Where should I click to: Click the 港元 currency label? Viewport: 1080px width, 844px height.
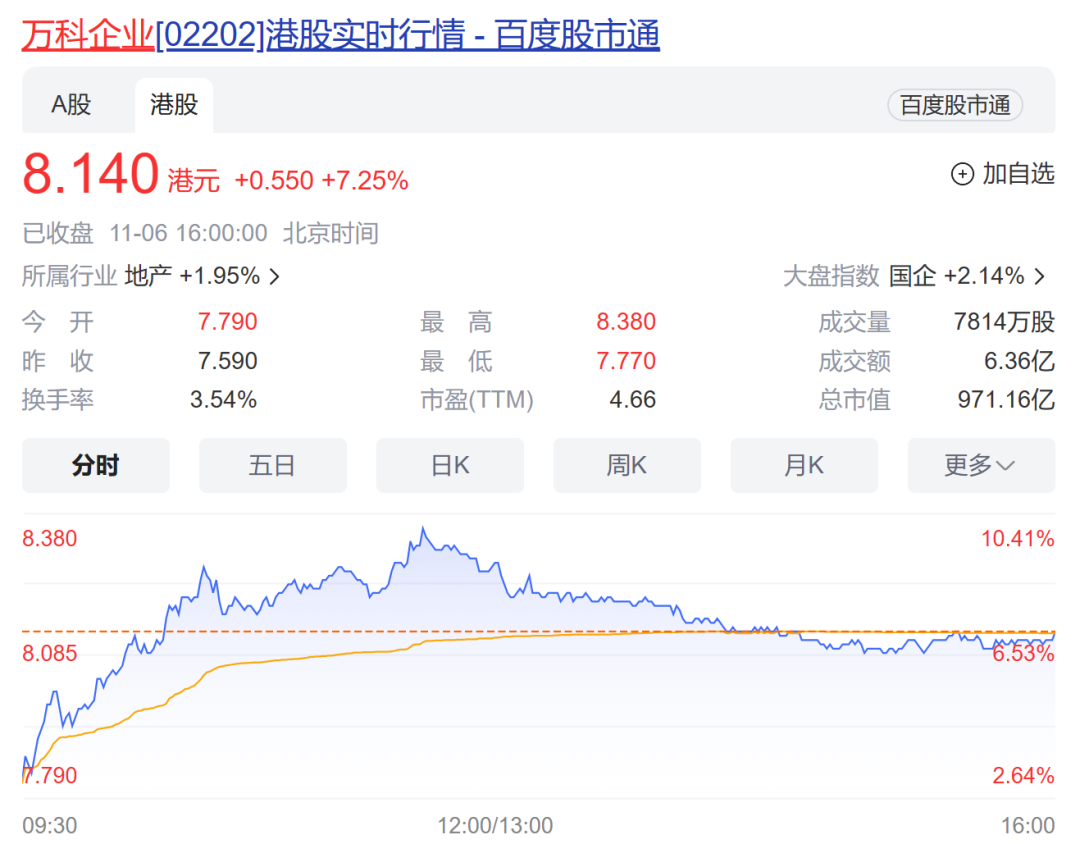coord(194,181)
